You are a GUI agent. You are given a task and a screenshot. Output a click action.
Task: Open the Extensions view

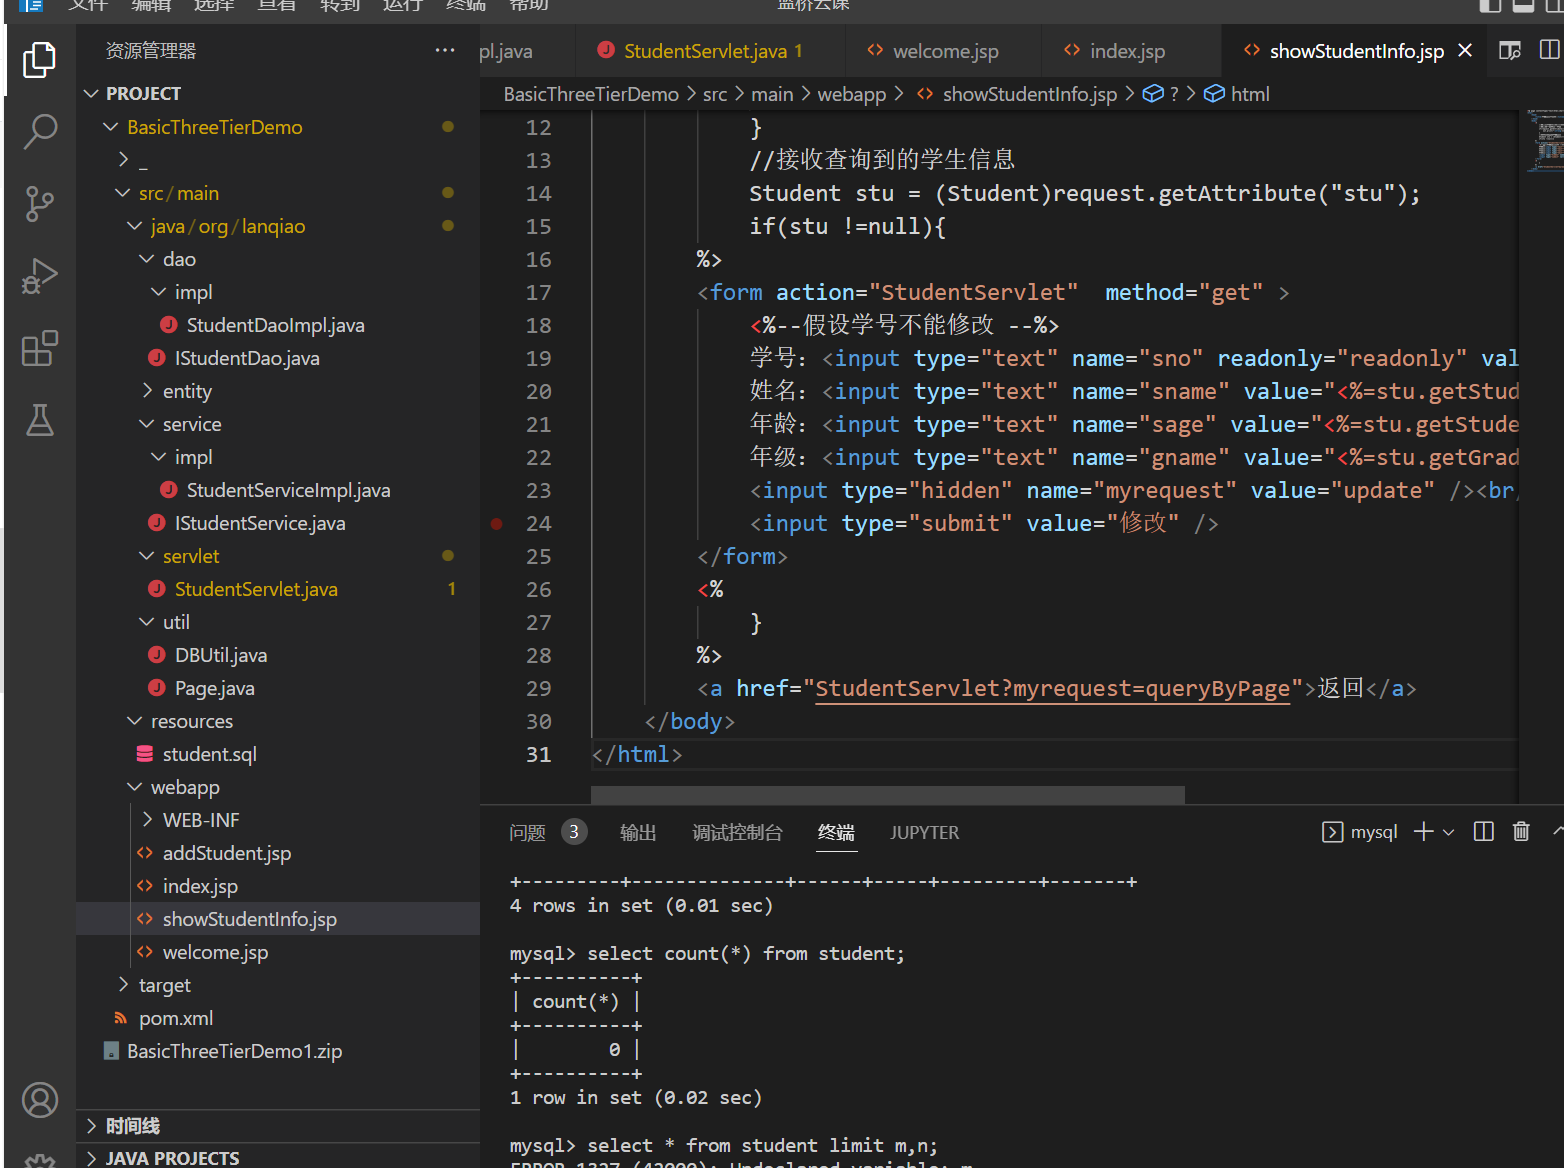[40, 349]
